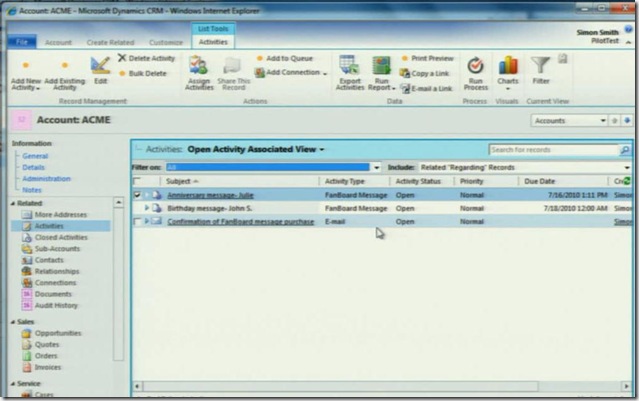639x401 pixels.
Task: Switch to the Create Related tab
Action: click(x=110, y=42)
